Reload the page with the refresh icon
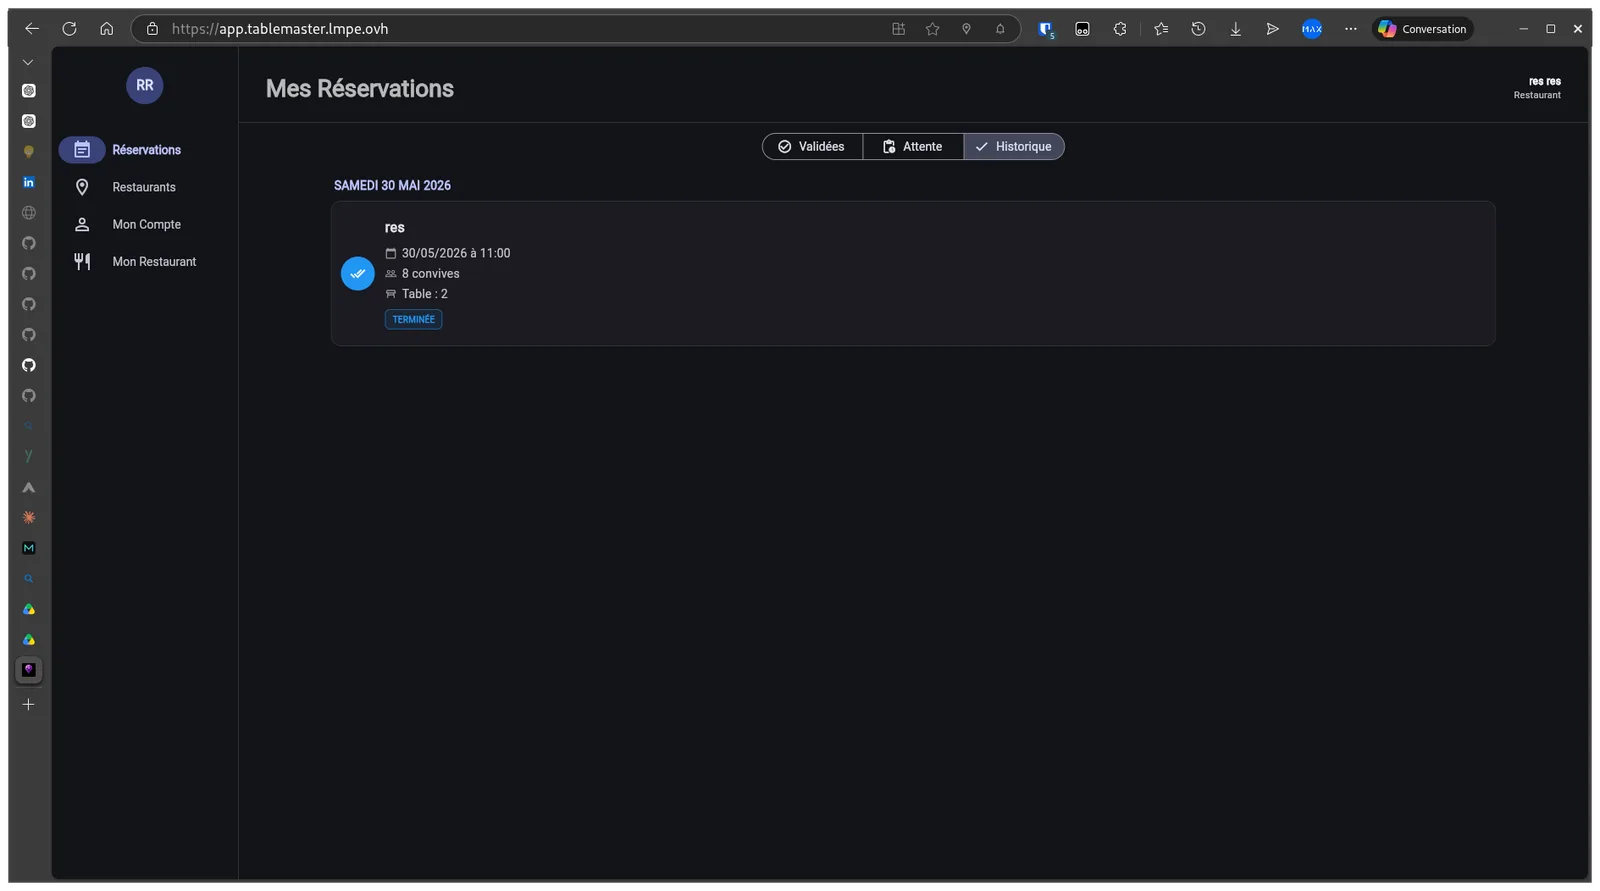Image resolution: width=1600 pixels, height=891 pixels. click(x=69, y=29)
